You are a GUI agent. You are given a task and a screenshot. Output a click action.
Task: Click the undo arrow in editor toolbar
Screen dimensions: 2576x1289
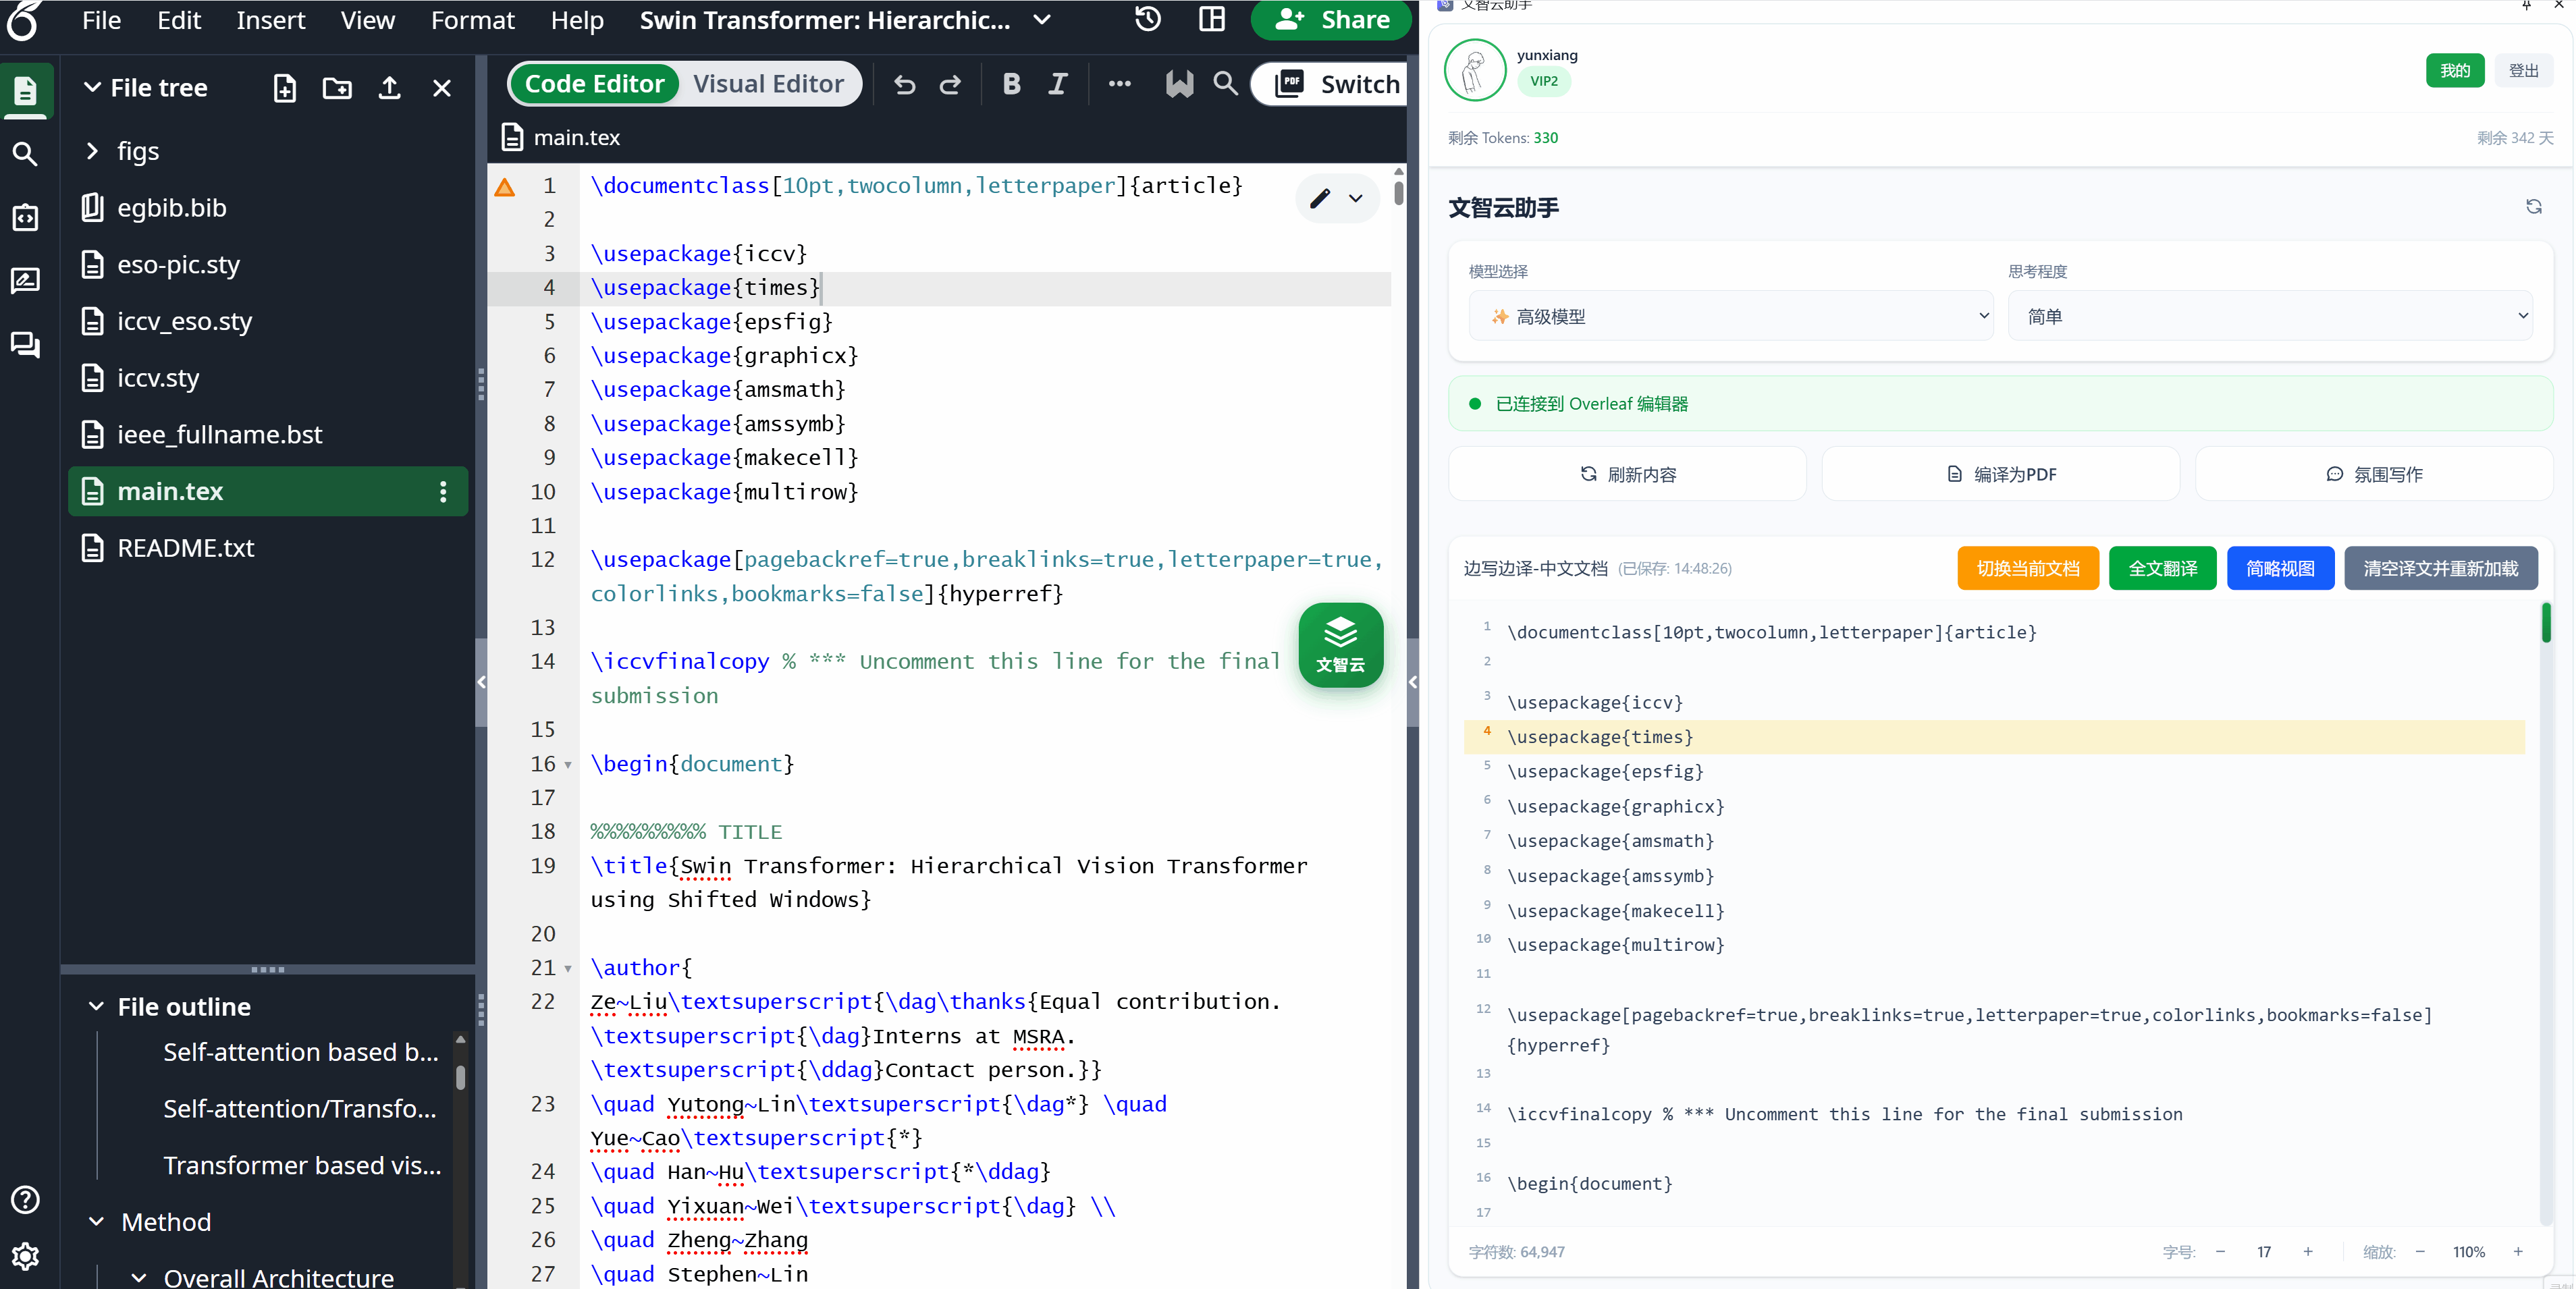tap(905, 84)
